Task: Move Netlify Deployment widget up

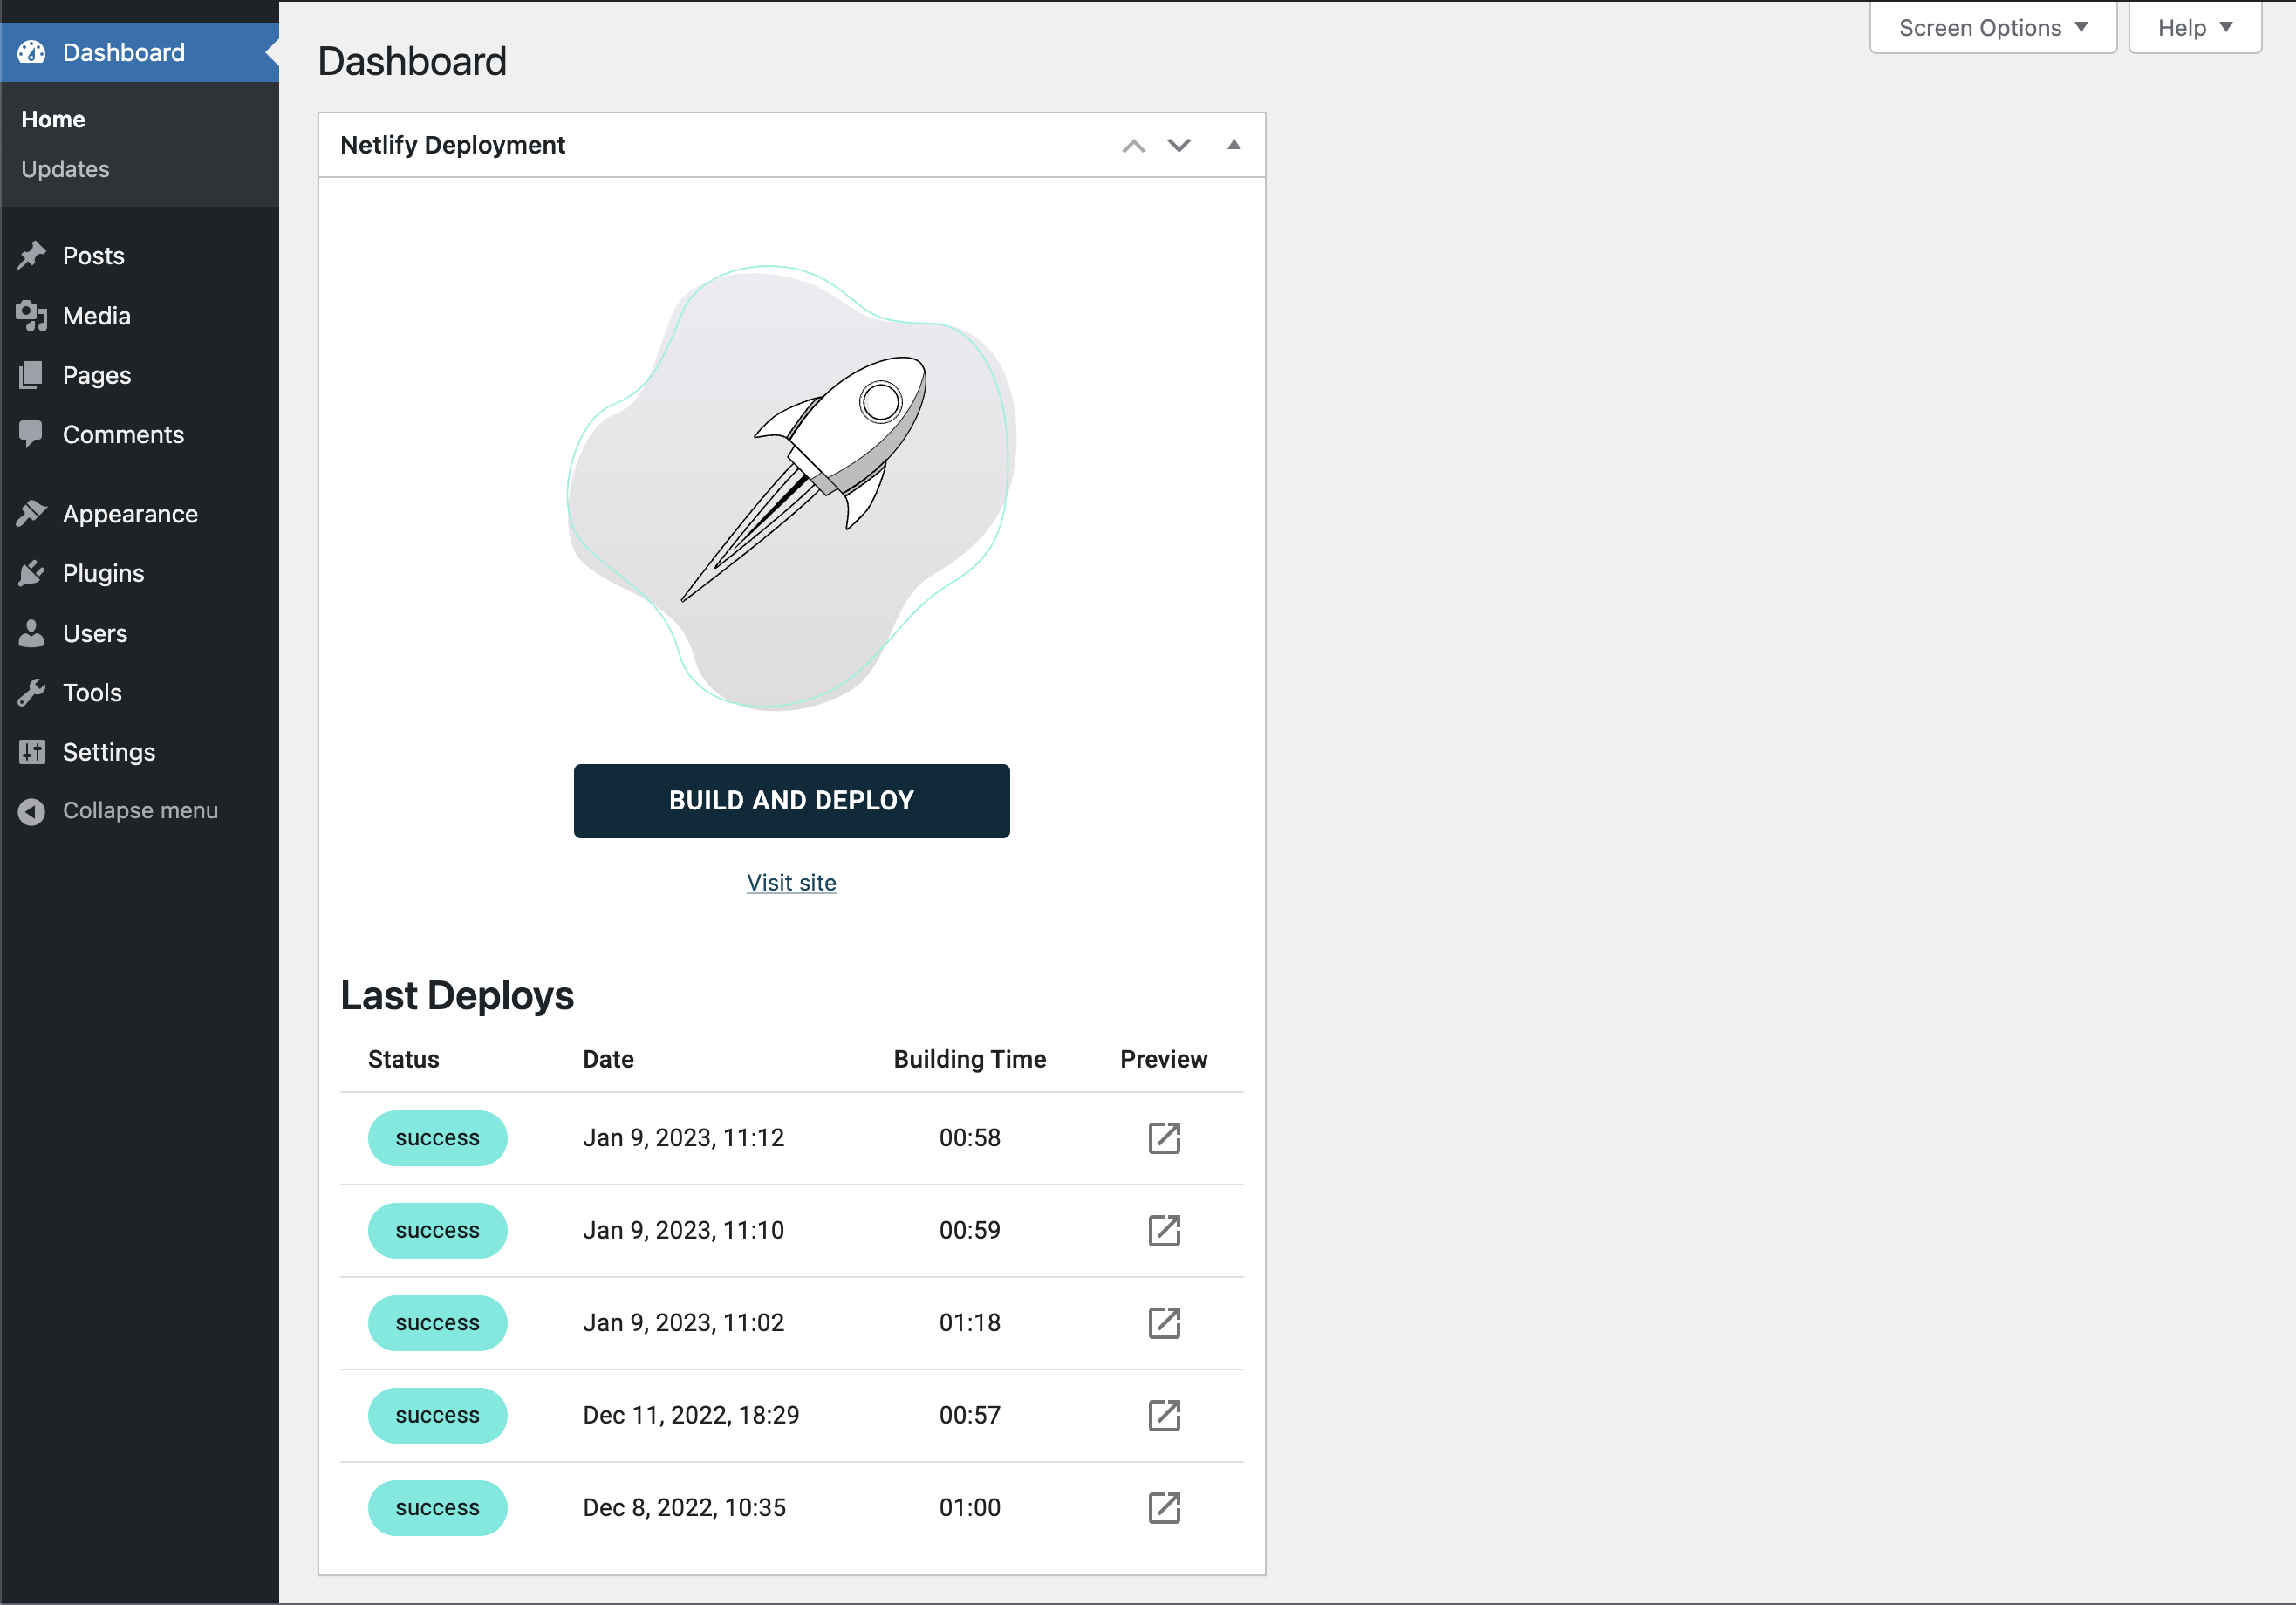Action: pos(1133,146)
